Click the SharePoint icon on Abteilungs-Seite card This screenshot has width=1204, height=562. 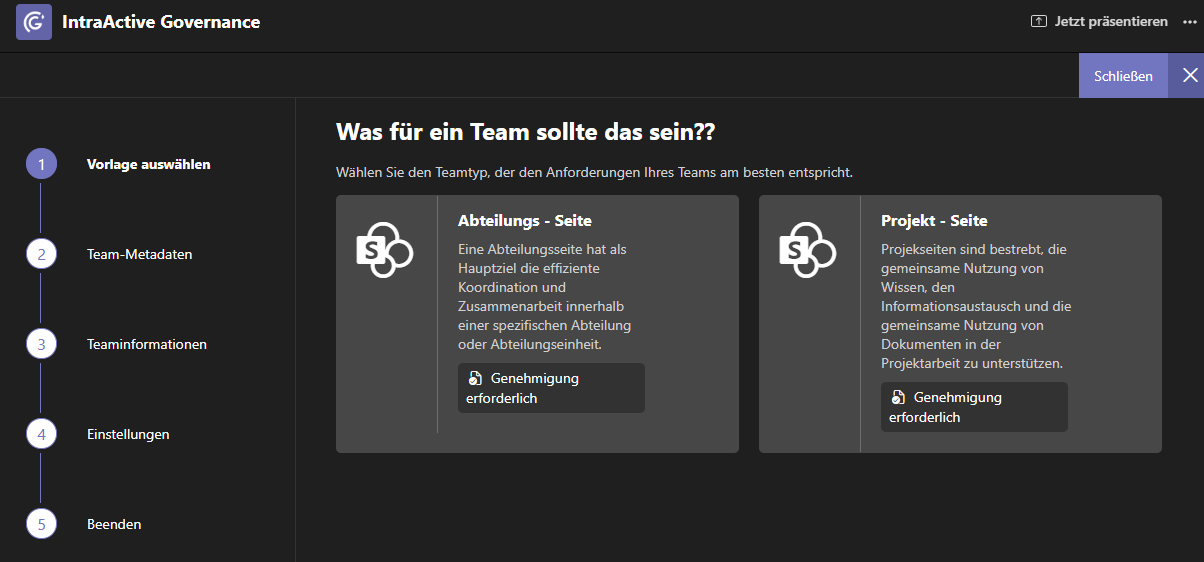point(385,250)
